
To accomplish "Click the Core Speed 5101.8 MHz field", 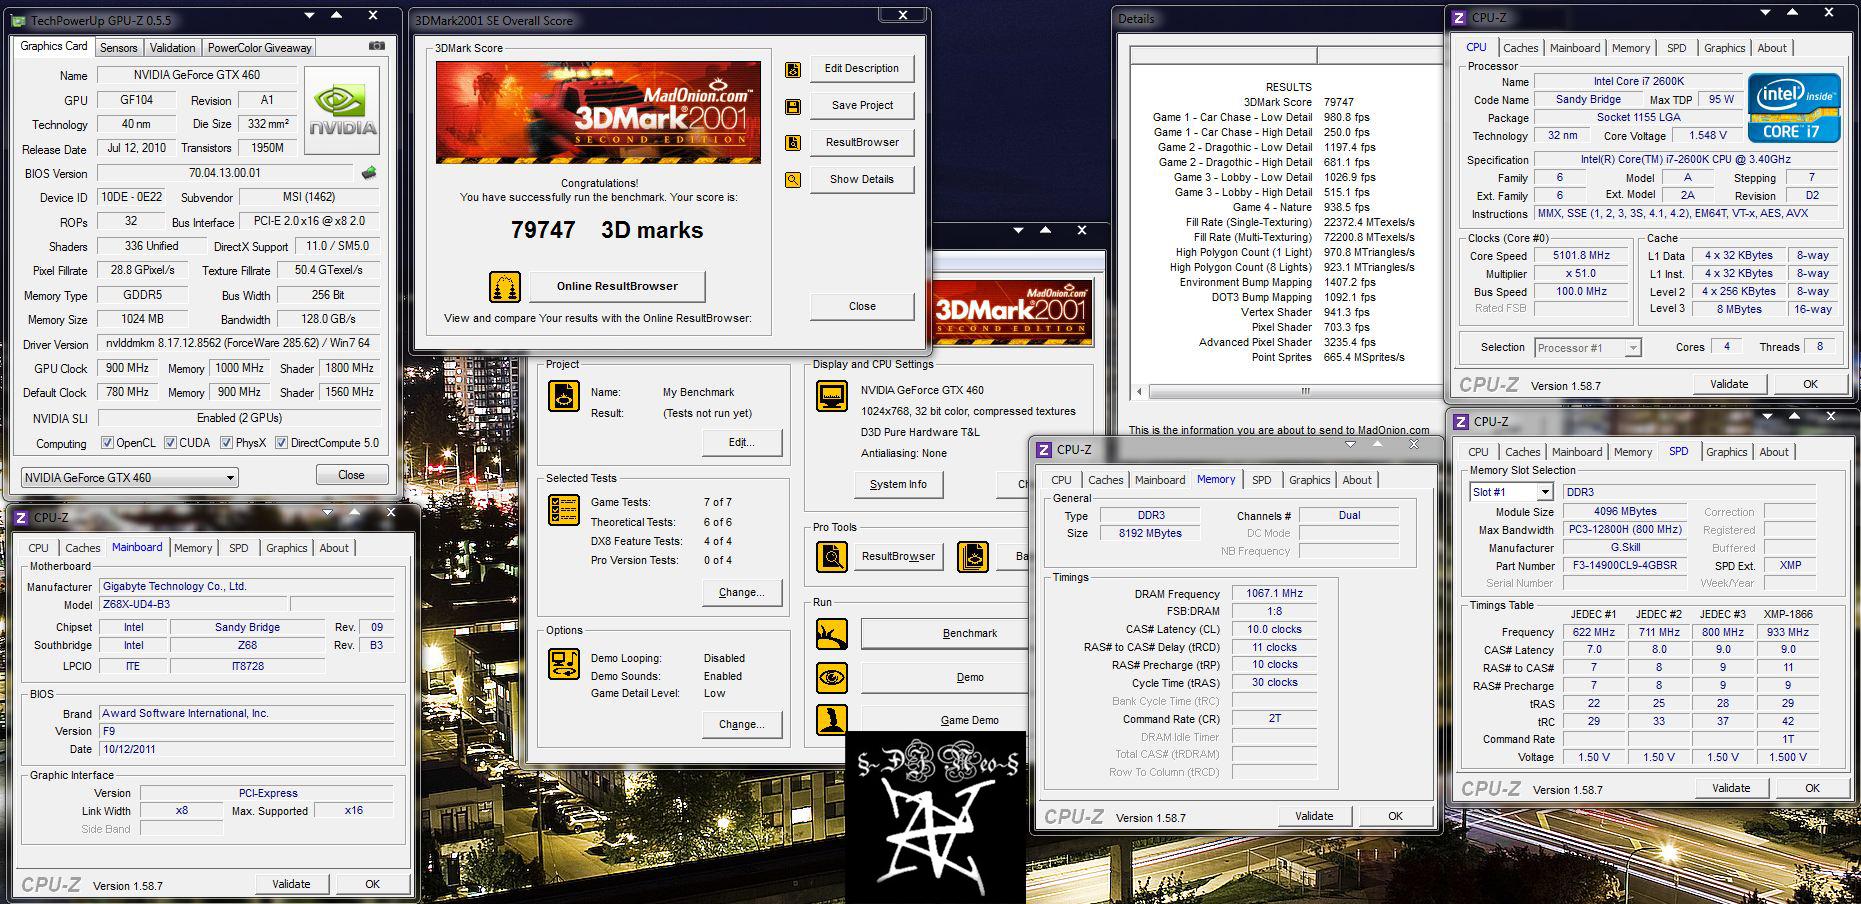I will (x=1582, y=256).
